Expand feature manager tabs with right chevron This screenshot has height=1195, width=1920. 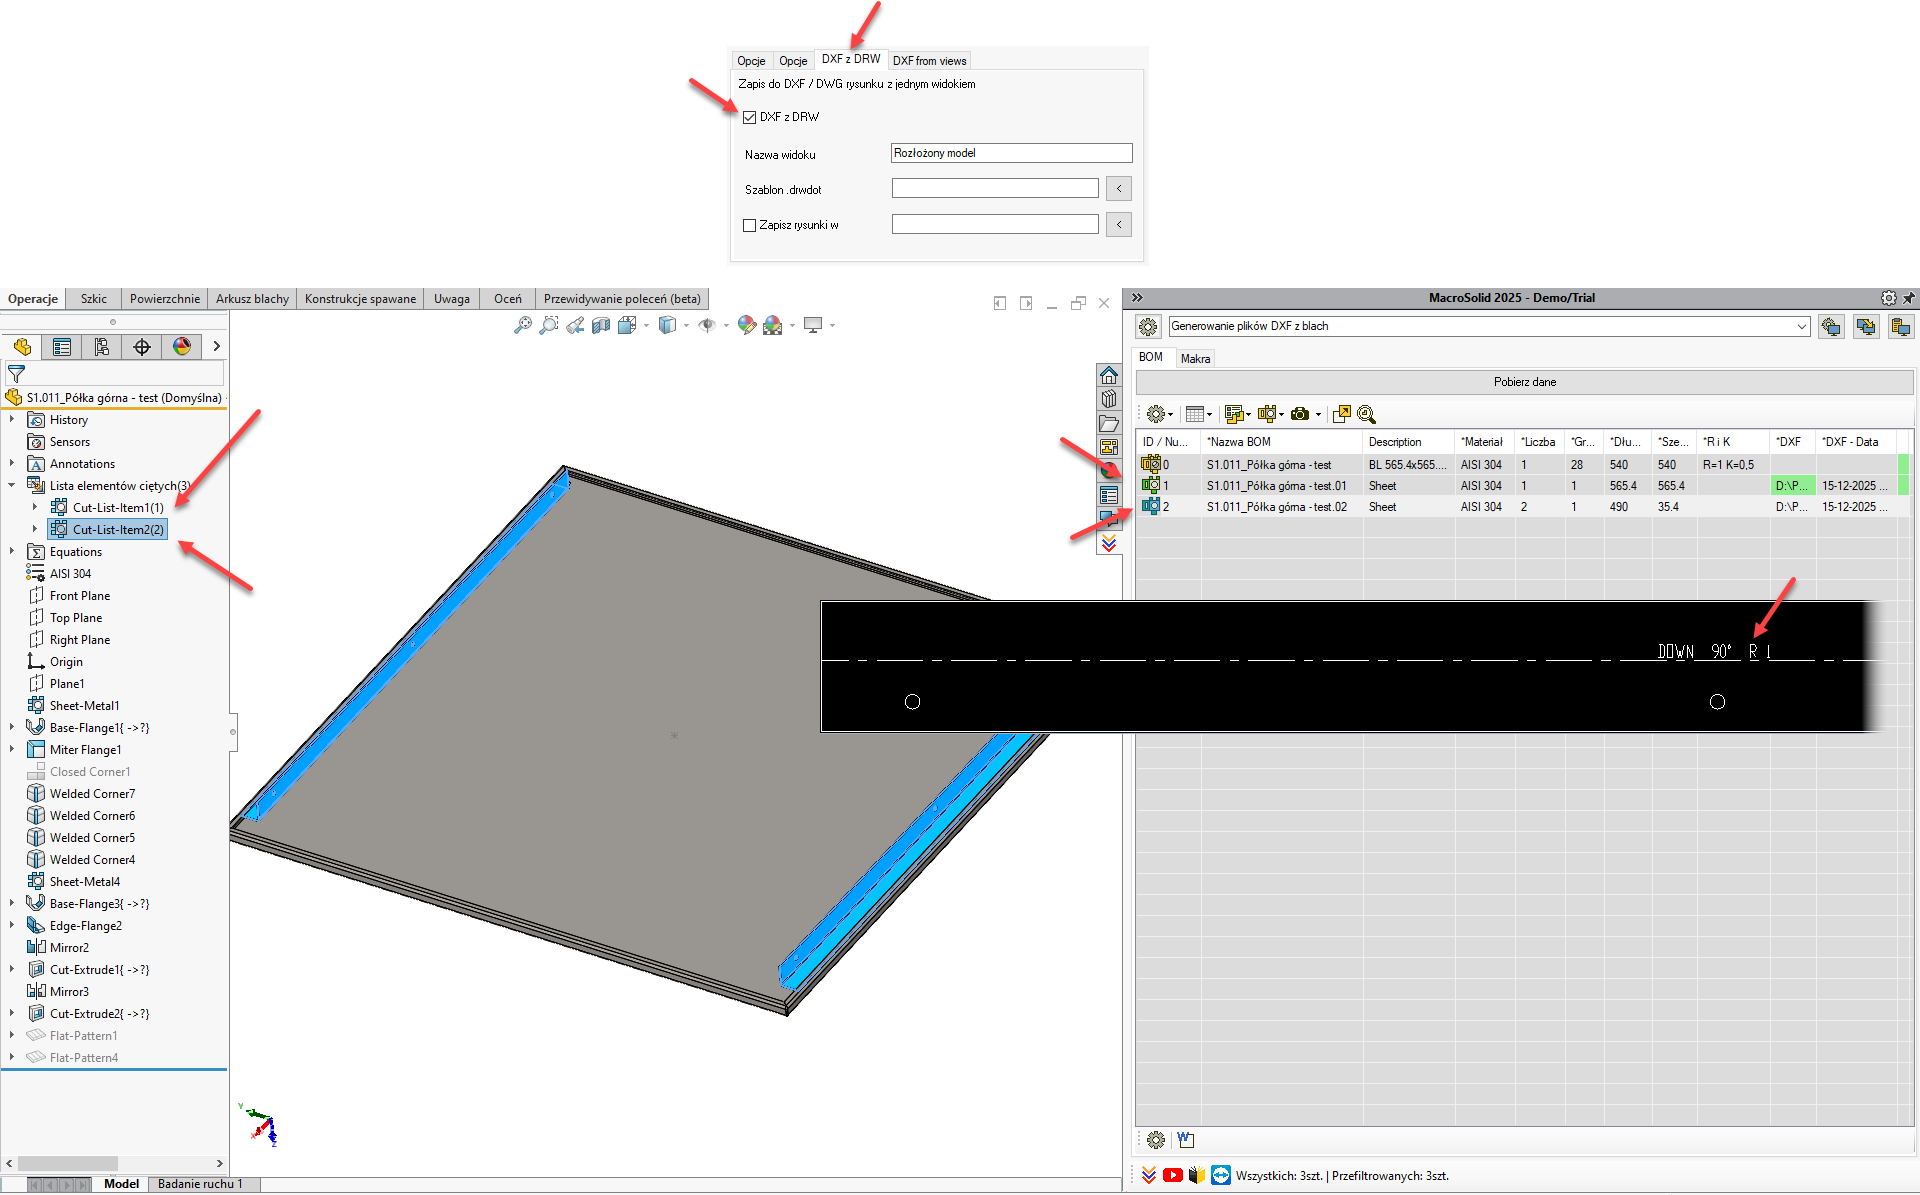216,347
